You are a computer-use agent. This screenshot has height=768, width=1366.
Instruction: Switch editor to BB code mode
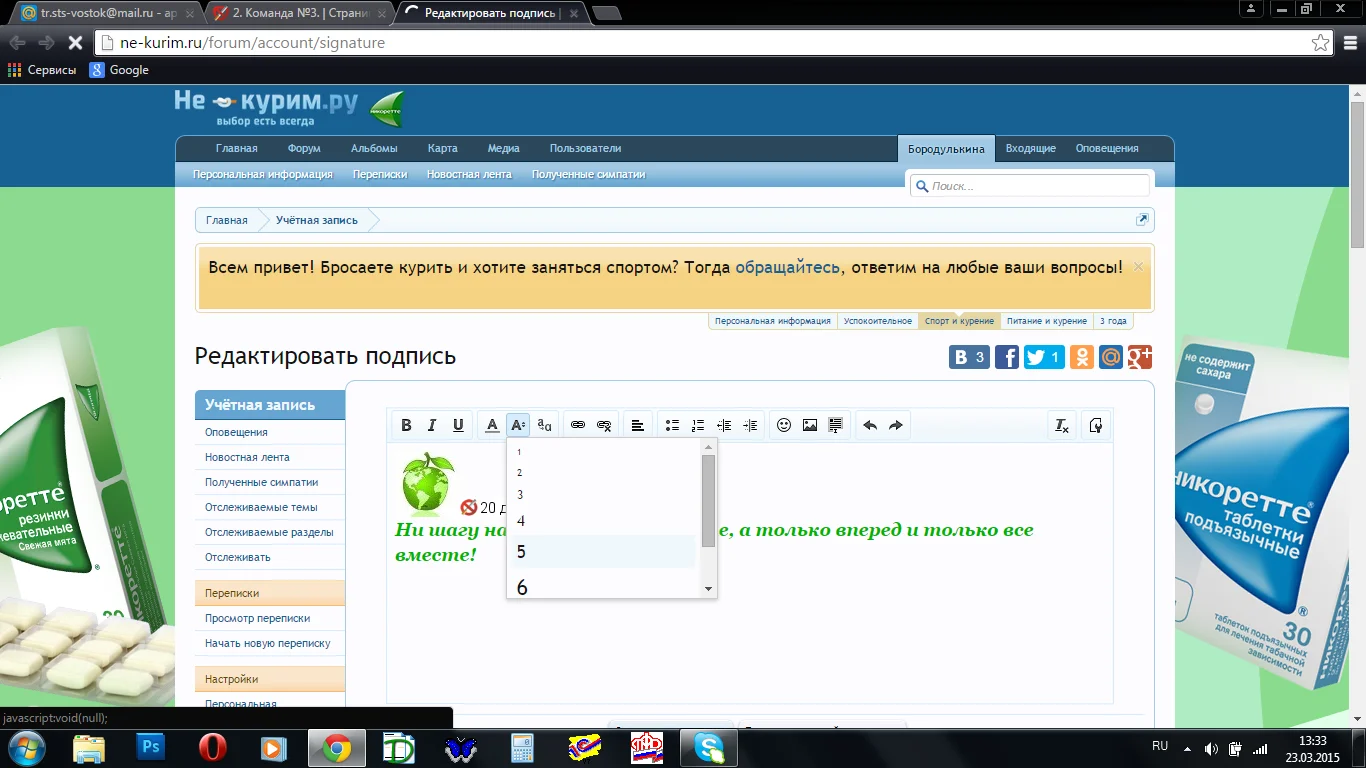coord(1096,425)
